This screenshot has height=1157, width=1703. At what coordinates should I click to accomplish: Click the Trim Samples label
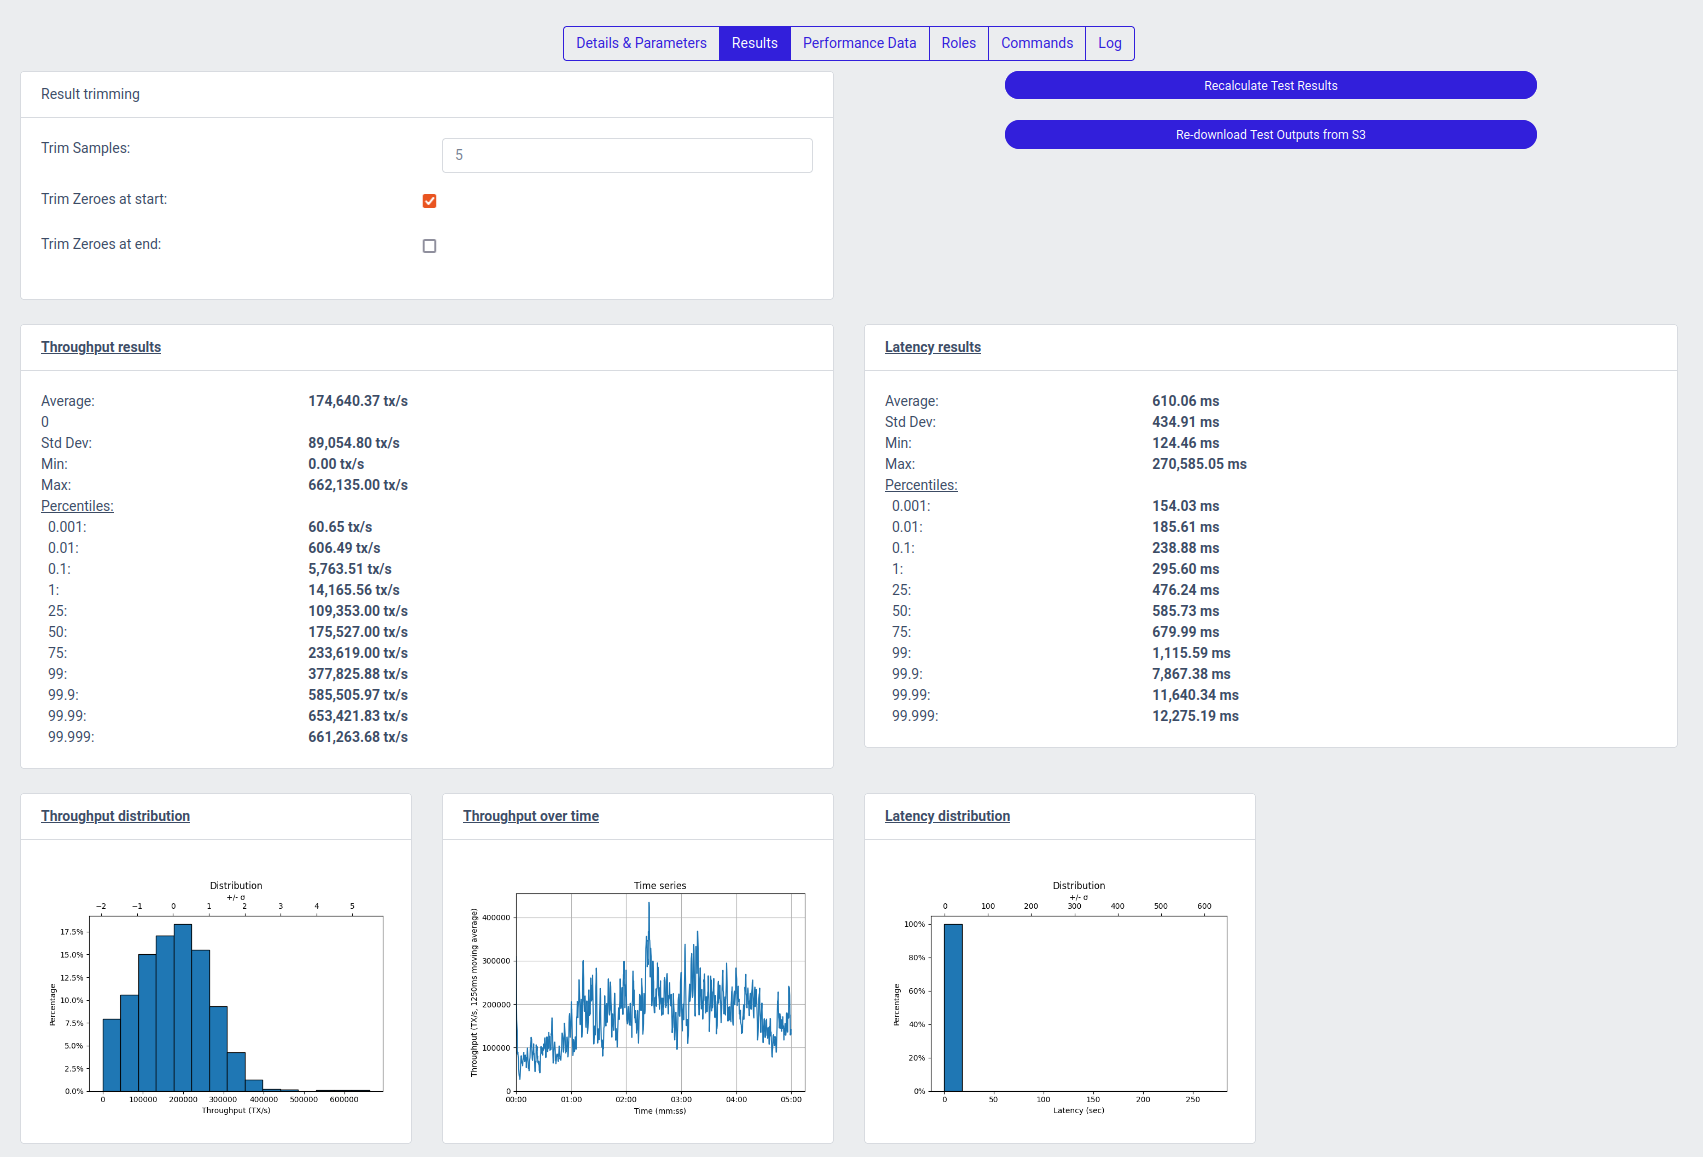pos(85,148)
